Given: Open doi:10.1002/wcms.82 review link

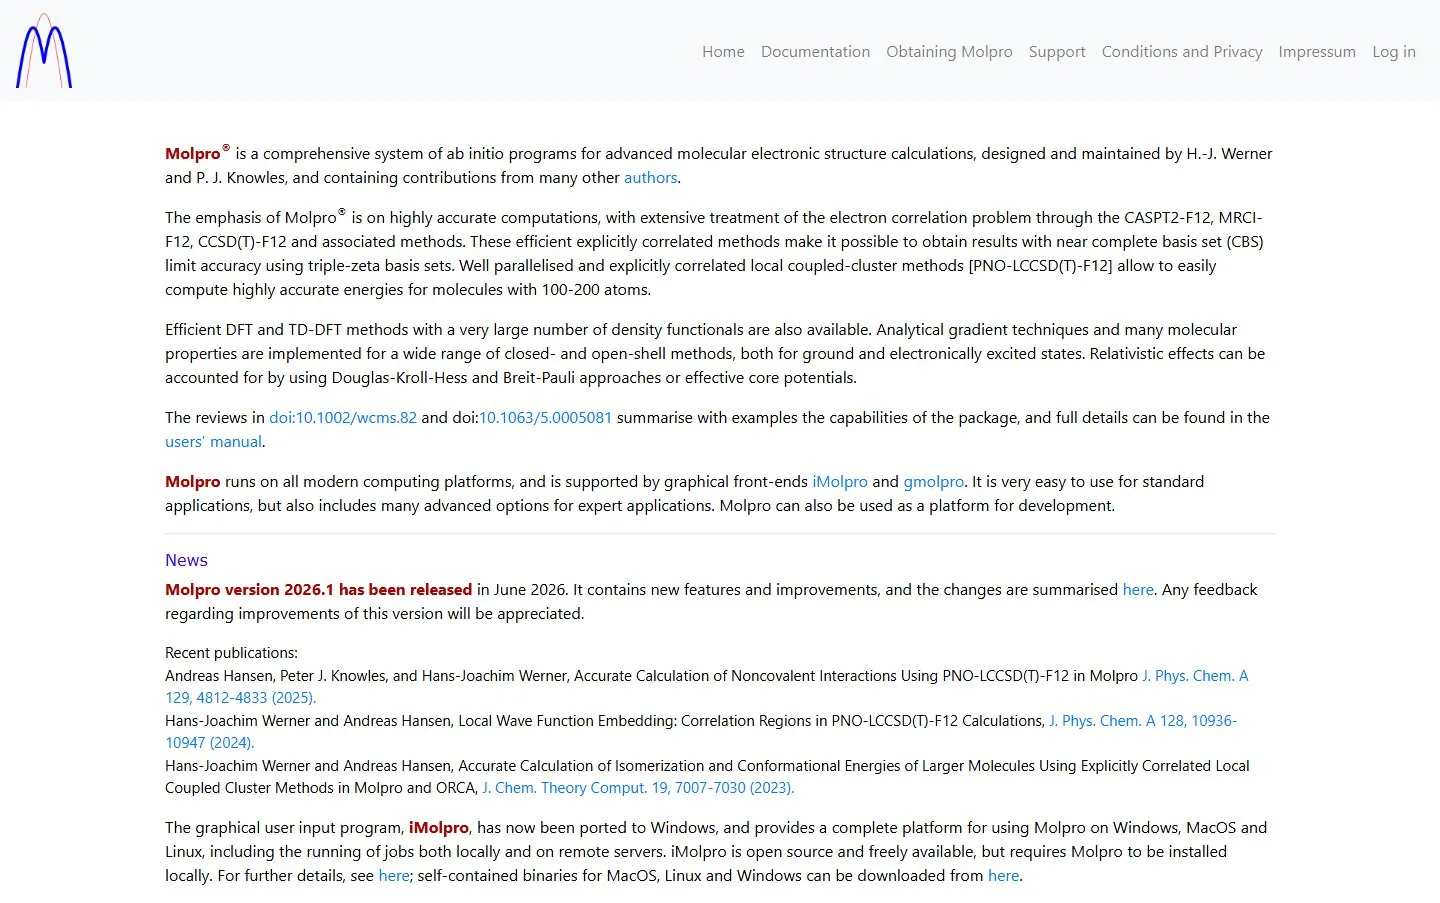Looking at the screenshot, I should pos(343,418).
